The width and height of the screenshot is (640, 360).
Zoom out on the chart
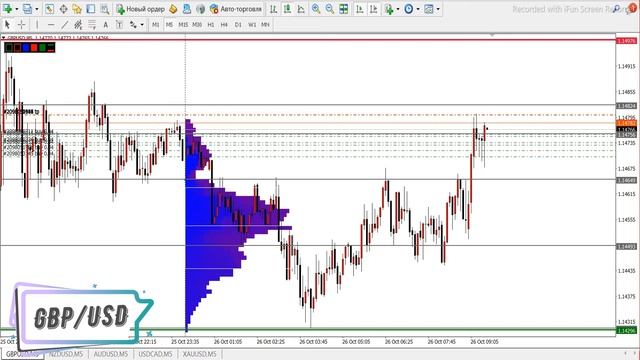[329, 9]
